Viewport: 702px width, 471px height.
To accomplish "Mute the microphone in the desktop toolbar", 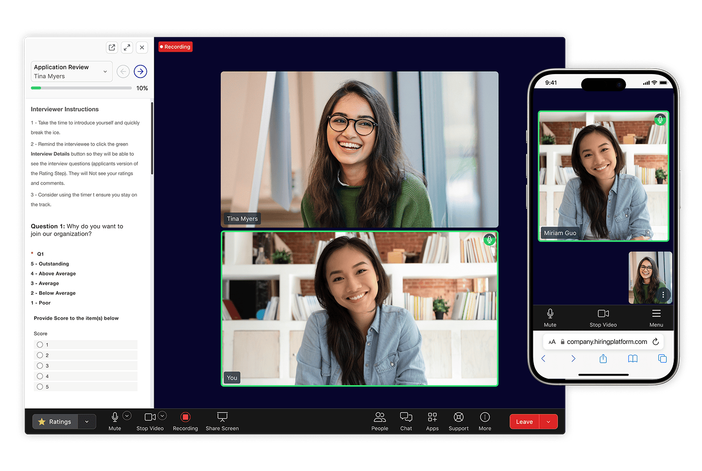I will click(114, 418).
